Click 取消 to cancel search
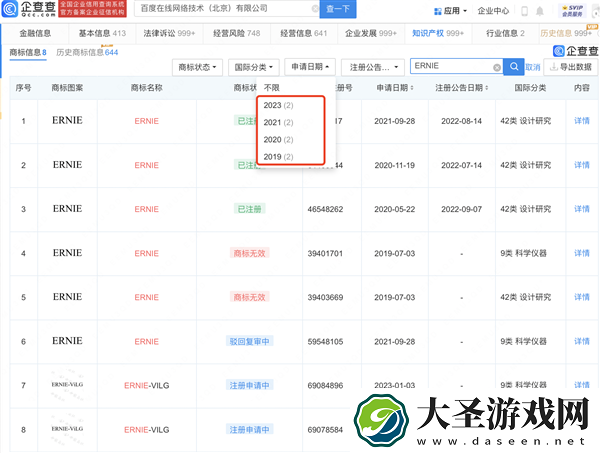The image size is (600, 453). coord(532,67)
